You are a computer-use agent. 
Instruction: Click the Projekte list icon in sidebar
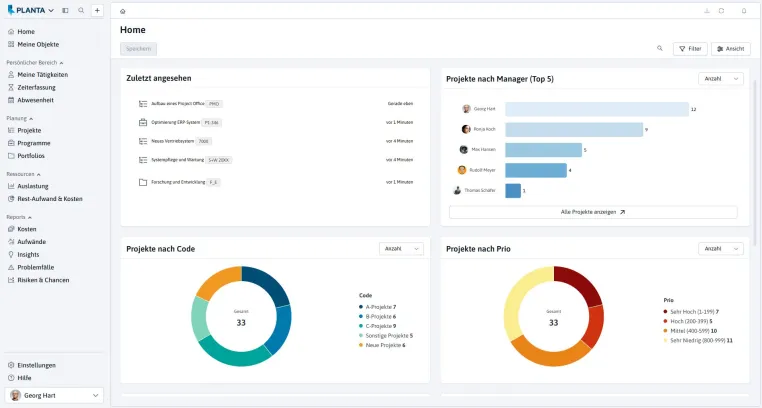[11, 131]
